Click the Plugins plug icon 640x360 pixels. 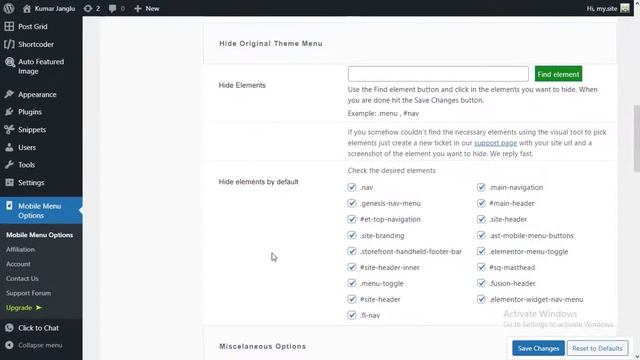point(9,112)
